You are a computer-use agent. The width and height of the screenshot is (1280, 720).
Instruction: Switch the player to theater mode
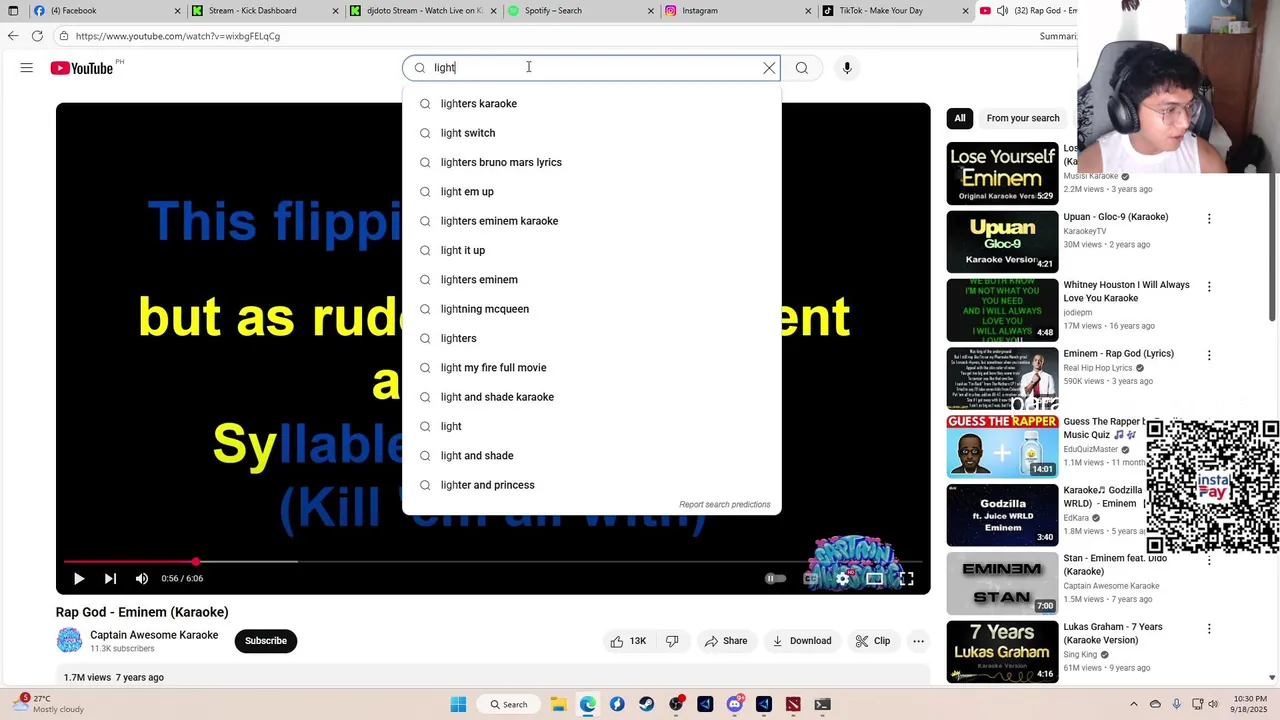[x=875, y=578]
